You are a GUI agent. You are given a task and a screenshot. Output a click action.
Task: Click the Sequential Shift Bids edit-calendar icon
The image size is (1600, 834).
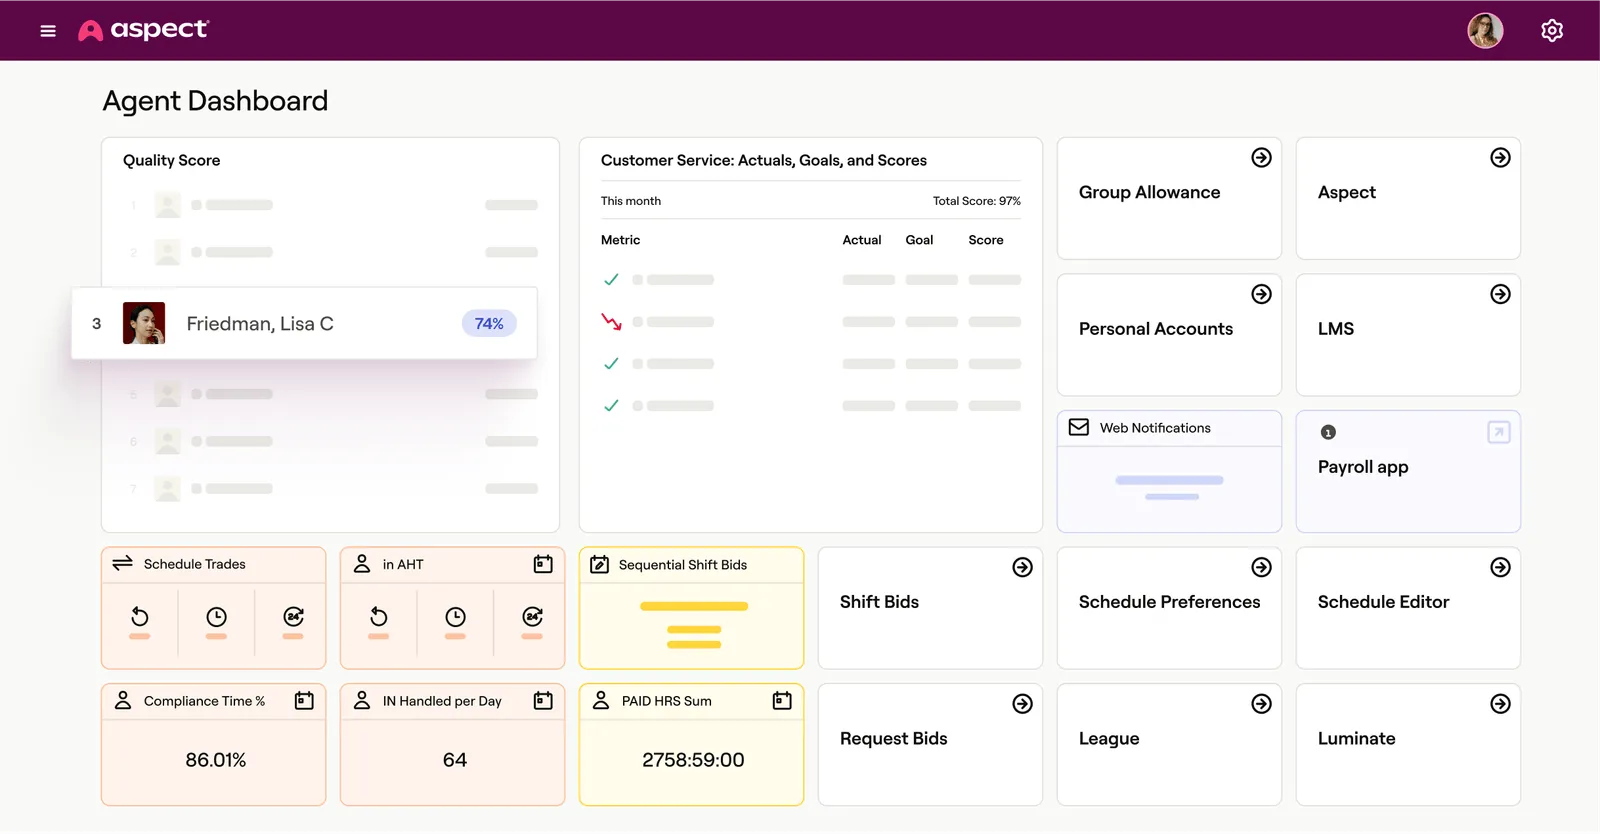coord(600,564)
